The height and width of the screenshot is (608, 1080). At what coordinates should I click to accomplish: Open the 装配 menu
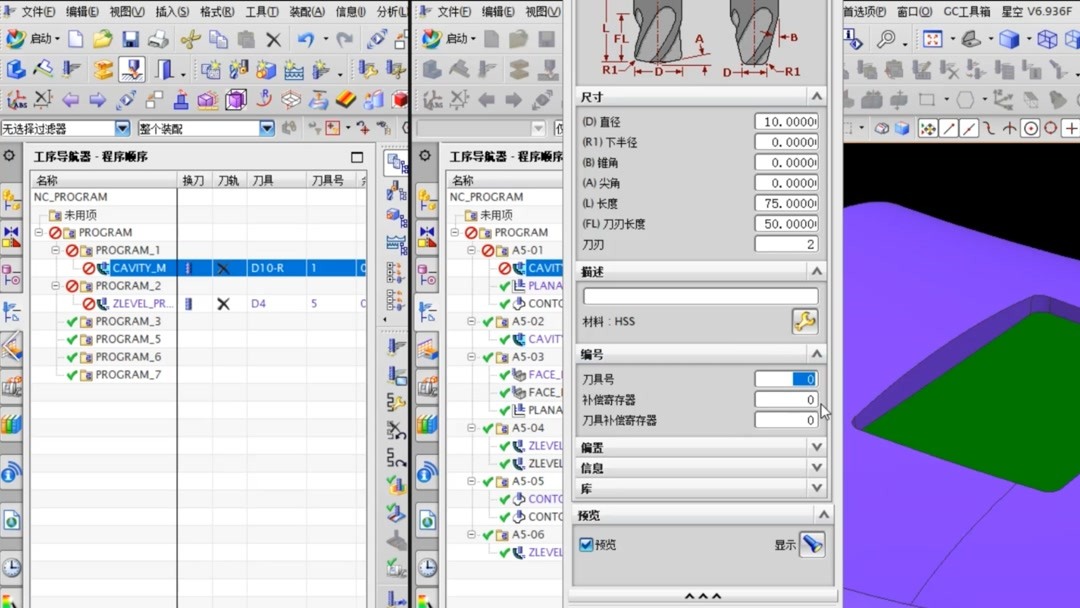point(309,12)
